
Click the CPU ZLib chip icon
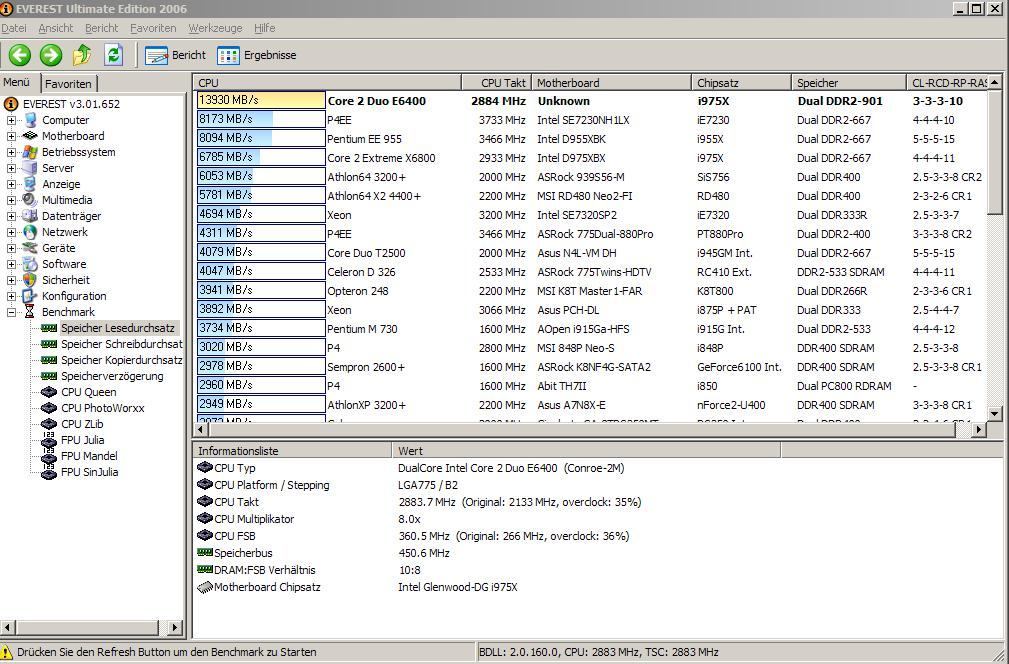tap(49, 424)
